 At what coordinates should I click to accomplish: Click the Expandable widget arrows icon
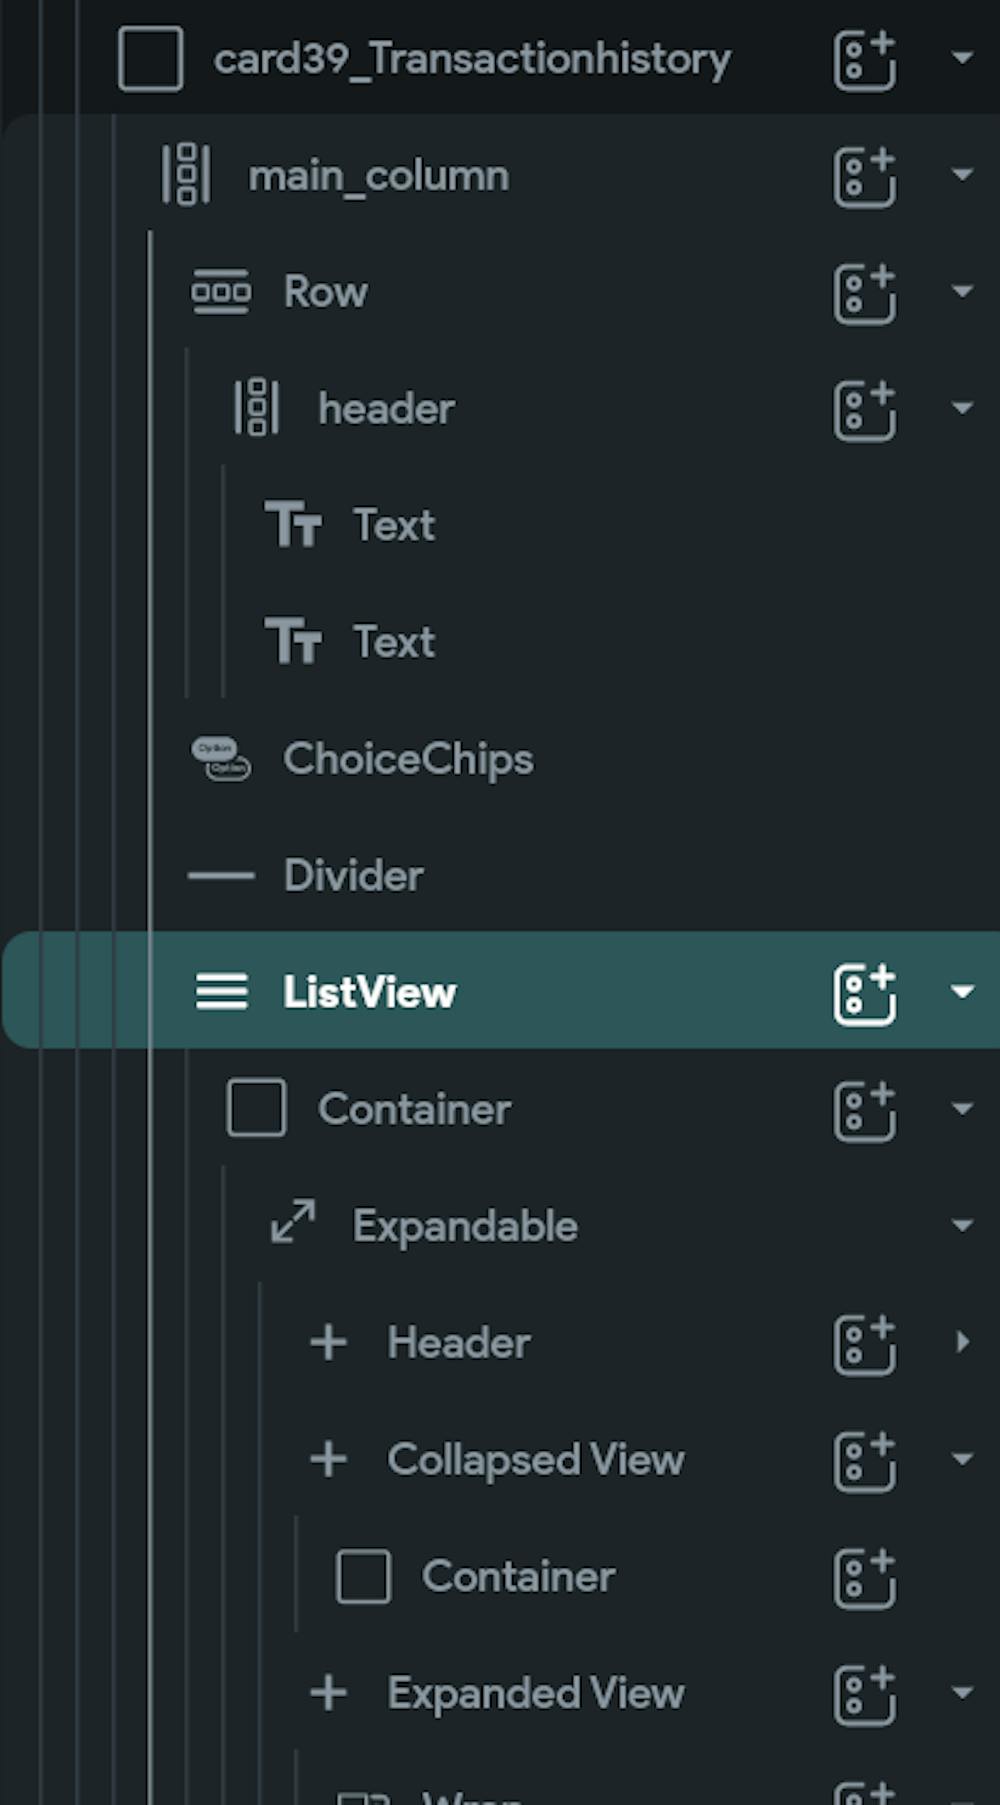click(293, 1222)
